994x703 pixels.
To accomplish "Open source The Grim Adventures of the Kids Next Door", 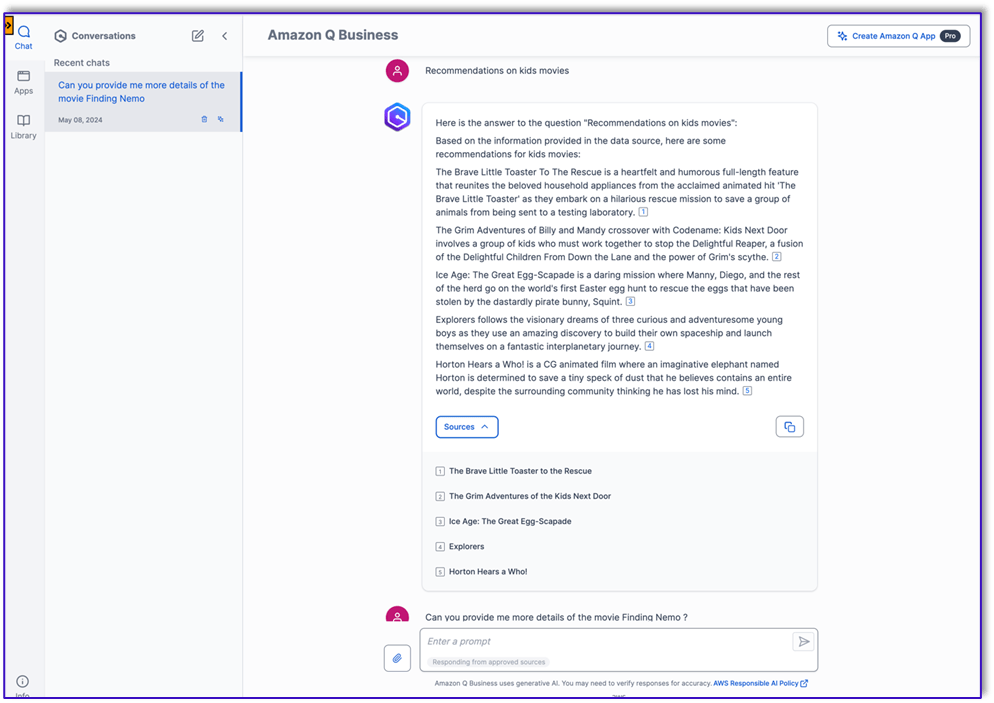I will (530, 496).
